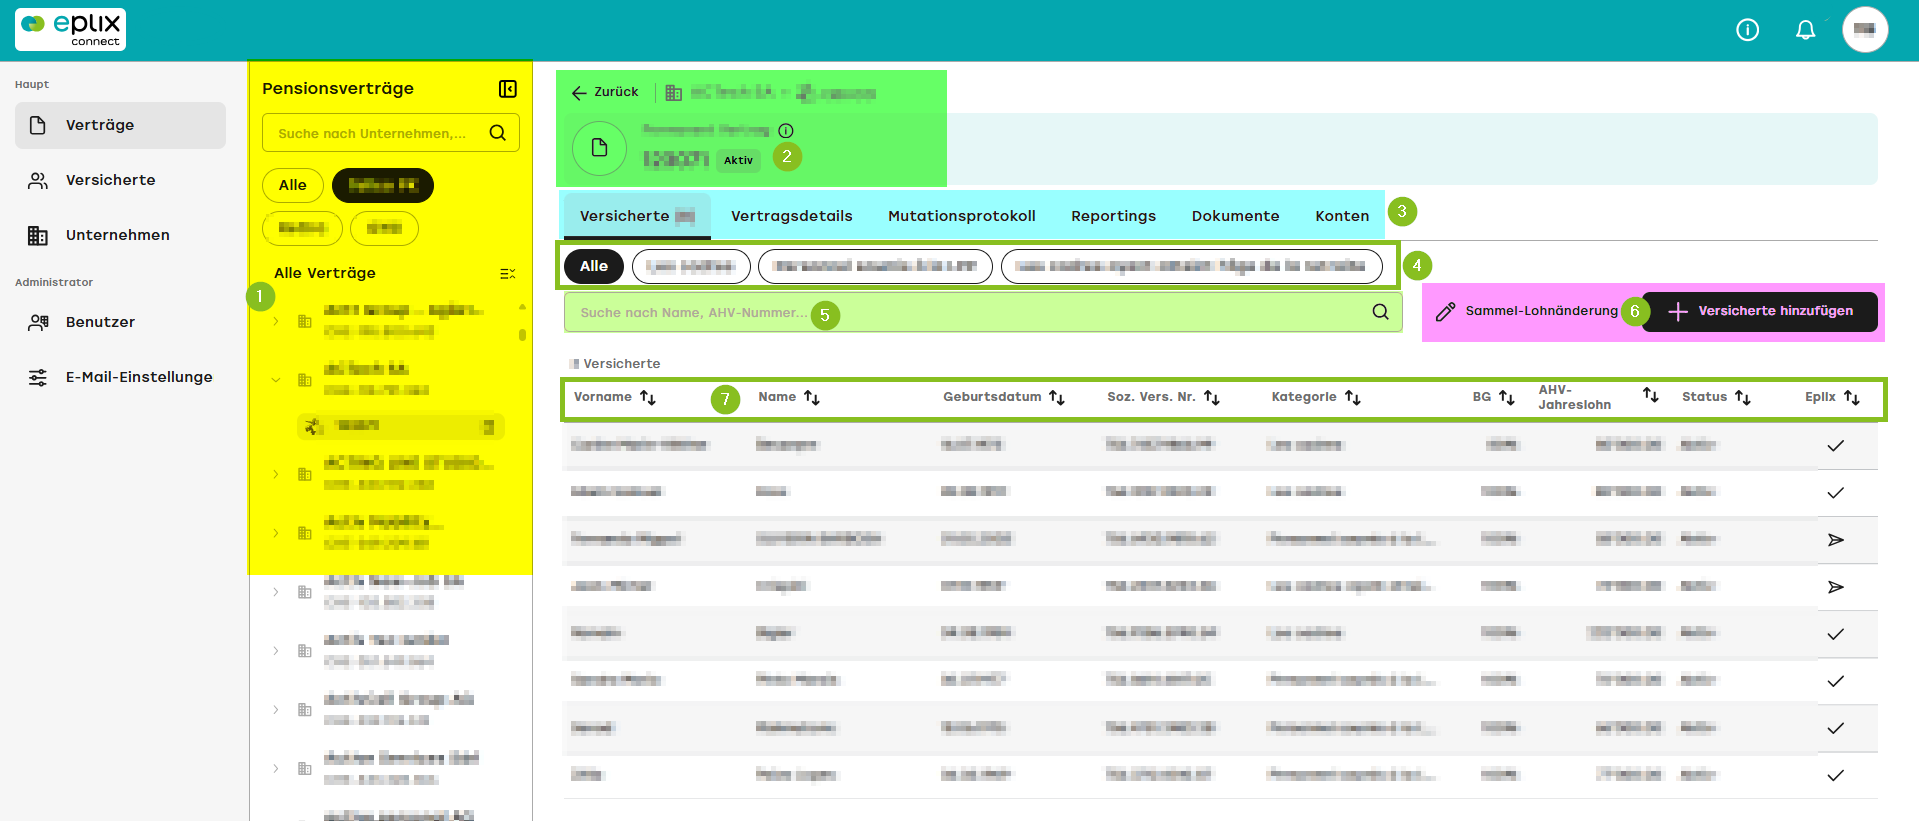Collapse all contracts list icon

[507, 273]
